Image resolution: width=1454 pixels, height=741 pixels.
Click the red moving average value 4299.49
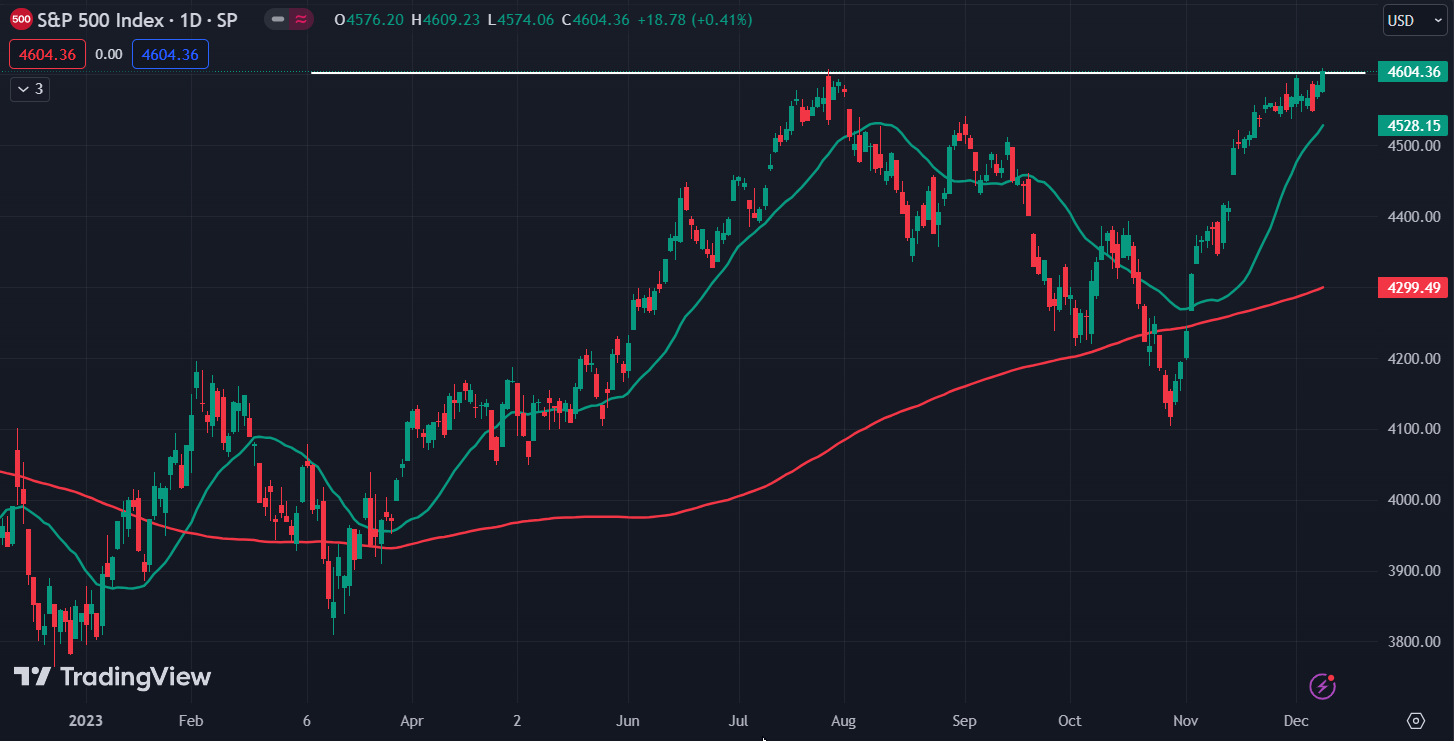click(x=1412, y=287)
